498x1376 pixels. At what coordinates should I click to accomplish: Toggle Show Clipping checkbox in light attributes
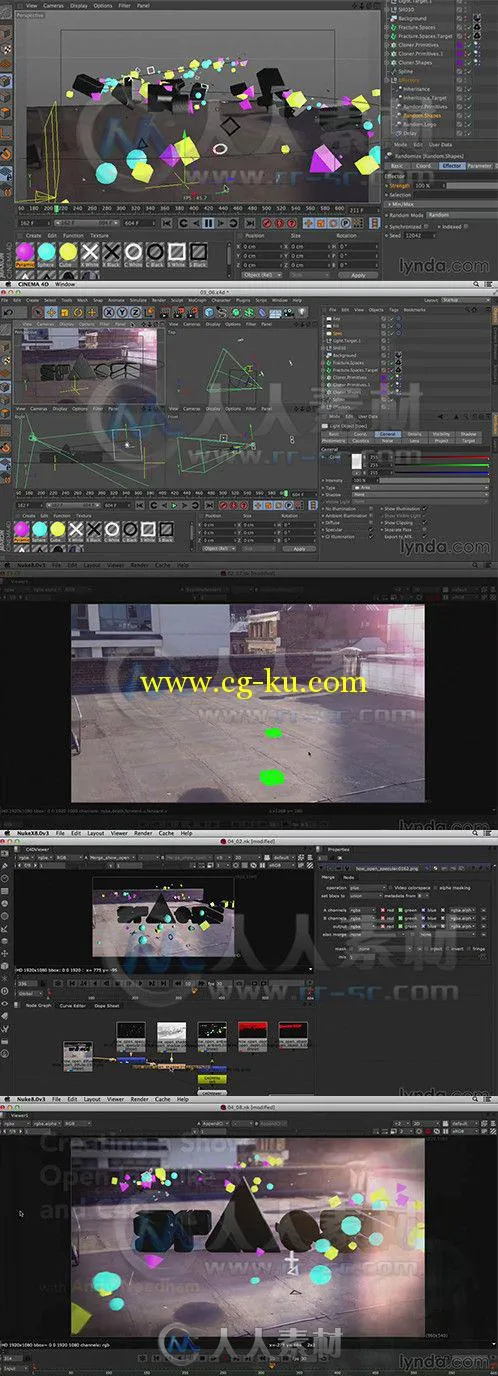(x=424, y=522)
